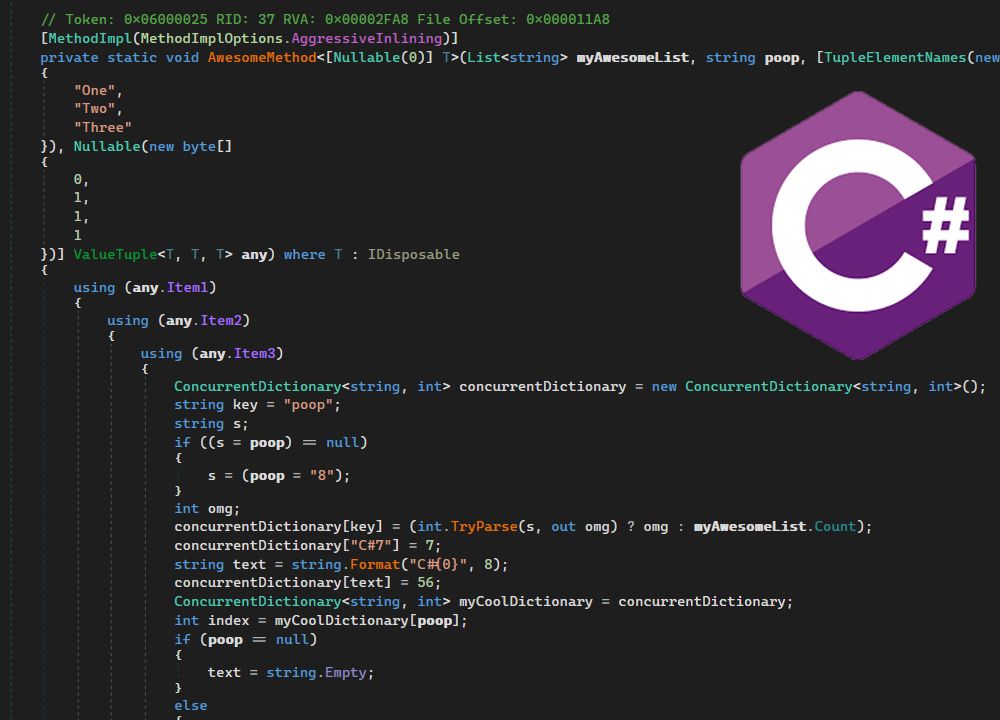Click the value 56
Screen dimensions: 1000x720
pos(425,583)
